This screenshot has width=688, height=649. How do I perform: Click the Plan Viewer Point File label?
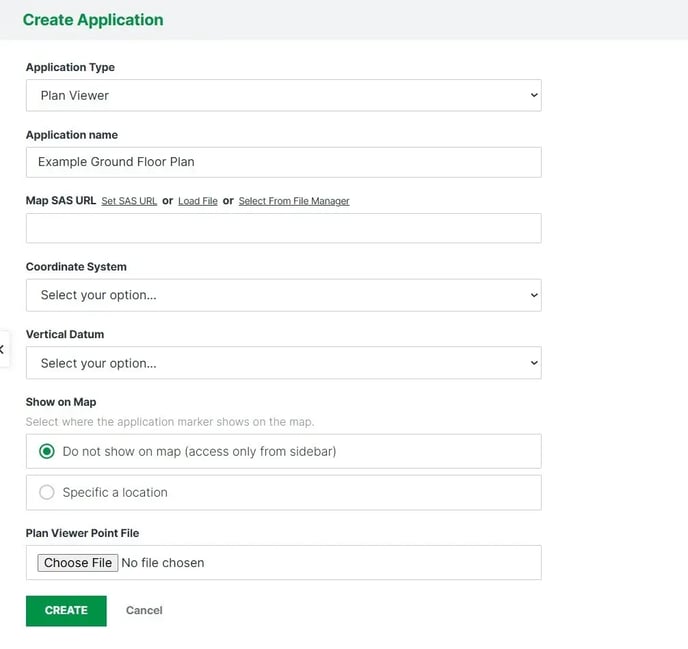point(82,533)
